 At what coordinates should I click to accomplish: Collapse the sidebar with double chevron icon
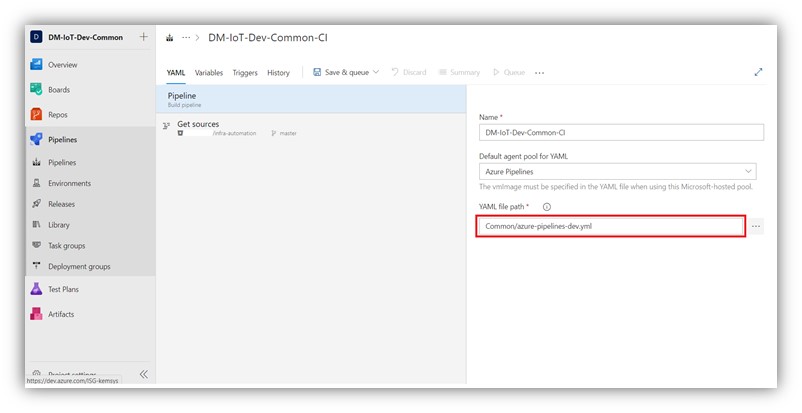pos(144,374)
